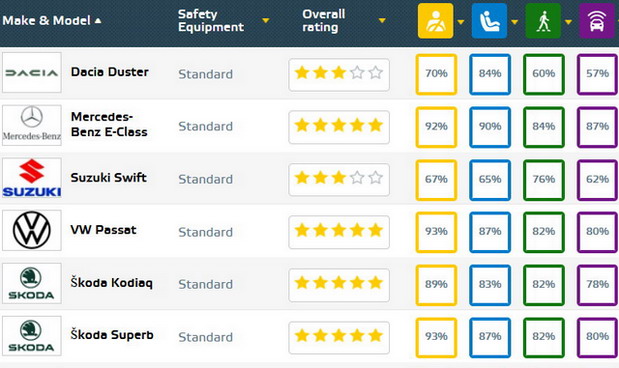Click the blue Child Occupant icon
Image resolution: width=619 pixels, height=368 pixels.
click(489, 21)
